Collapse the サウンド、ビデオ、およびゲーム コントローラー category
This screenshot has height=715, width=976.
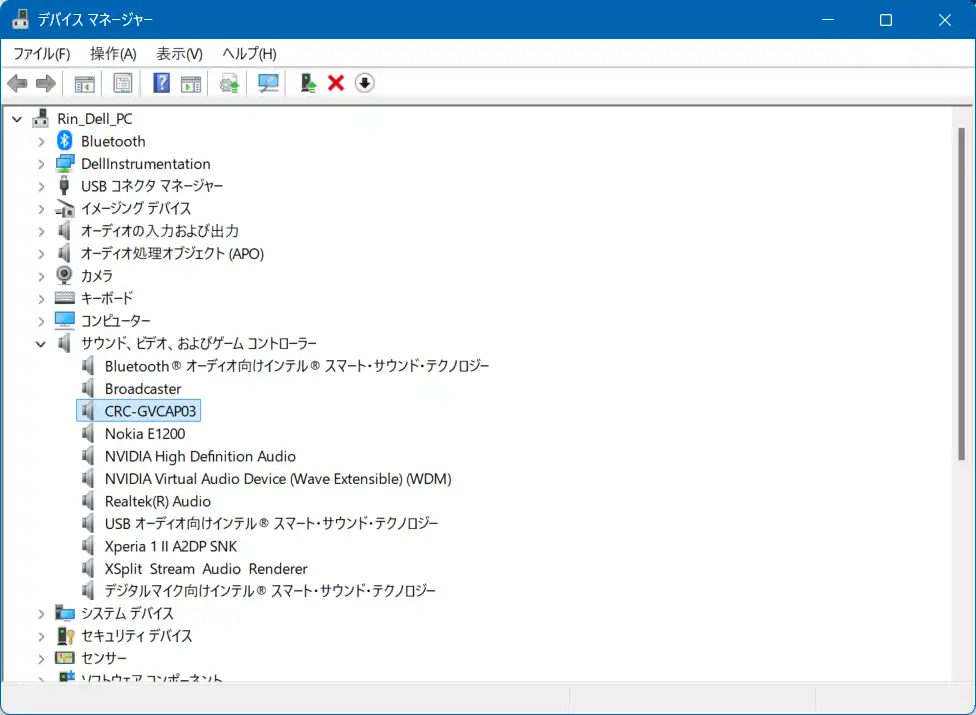click(x=41, y=344)
